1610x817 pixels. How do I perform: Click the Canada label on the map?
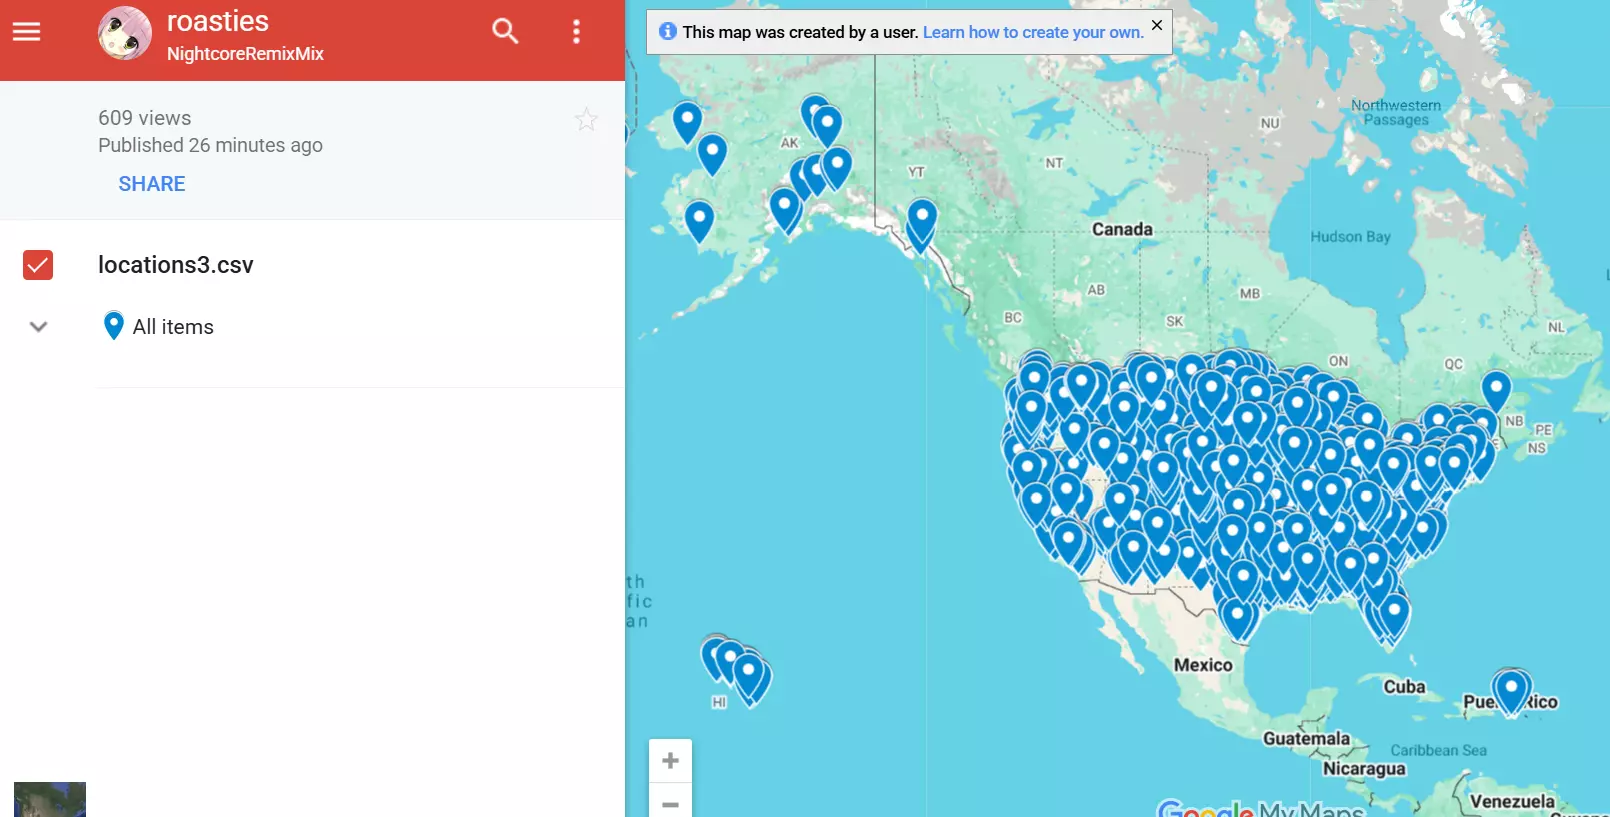pyautogui.click(x=1122, y=229)
